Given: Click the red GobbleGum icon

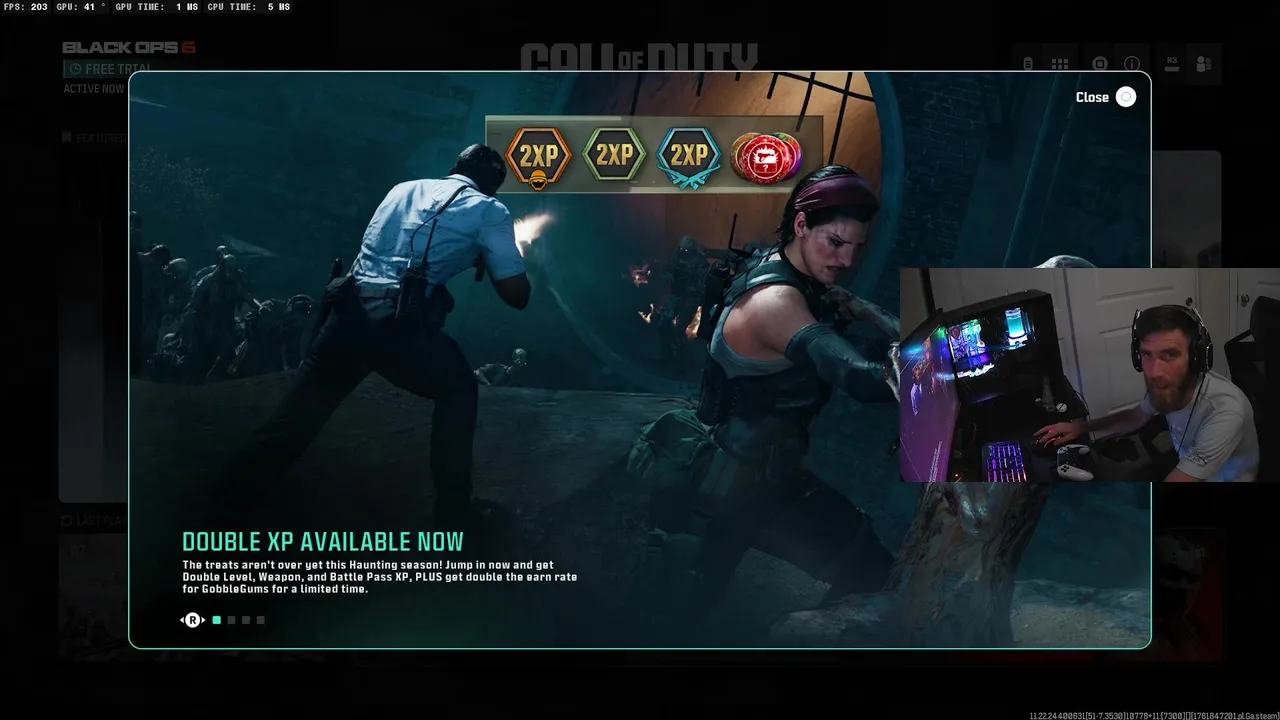Looking at the screenshot, I should pos(766,157).
